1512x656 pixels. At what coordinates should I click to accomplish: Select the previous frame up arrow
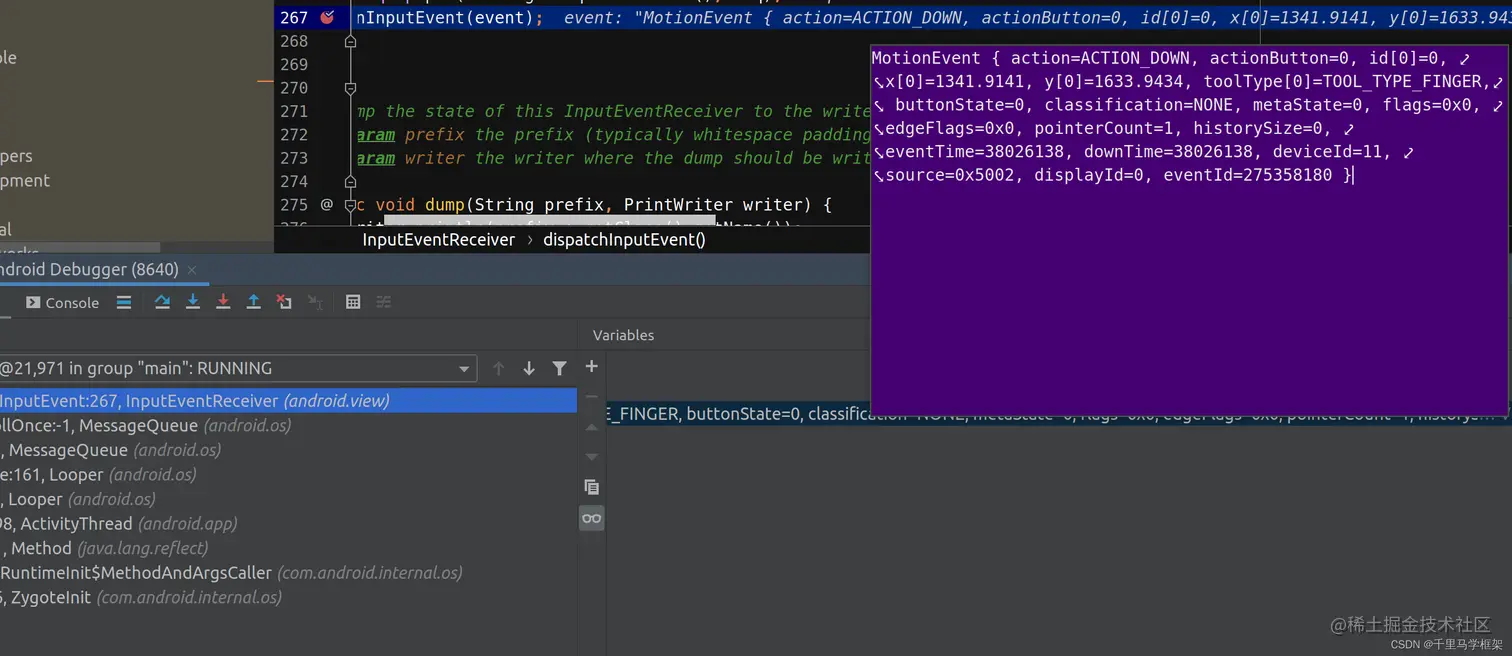pyautogui.click(x=498, y=369)
